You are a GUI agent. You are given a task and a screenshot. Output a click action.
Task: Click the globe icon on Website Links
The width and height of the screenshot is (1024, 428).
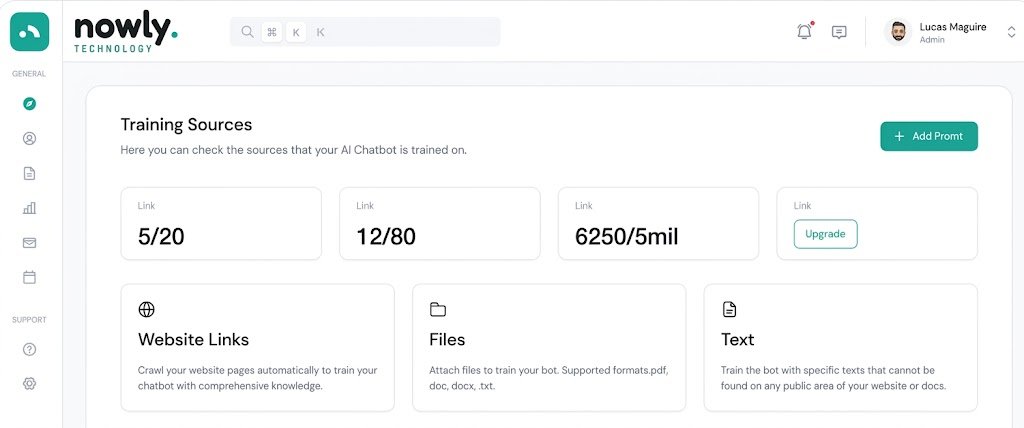pyautogui.click(x=146, y=309)
